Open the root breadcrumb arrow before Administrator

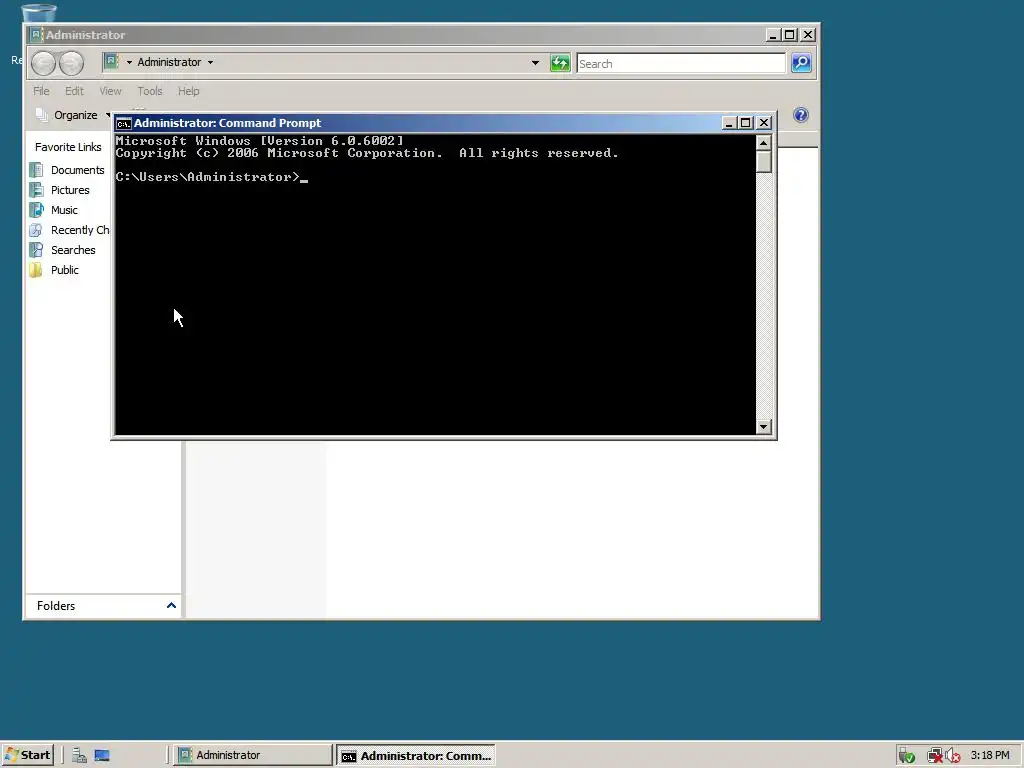pyautogui.click(x=129, y=63)
